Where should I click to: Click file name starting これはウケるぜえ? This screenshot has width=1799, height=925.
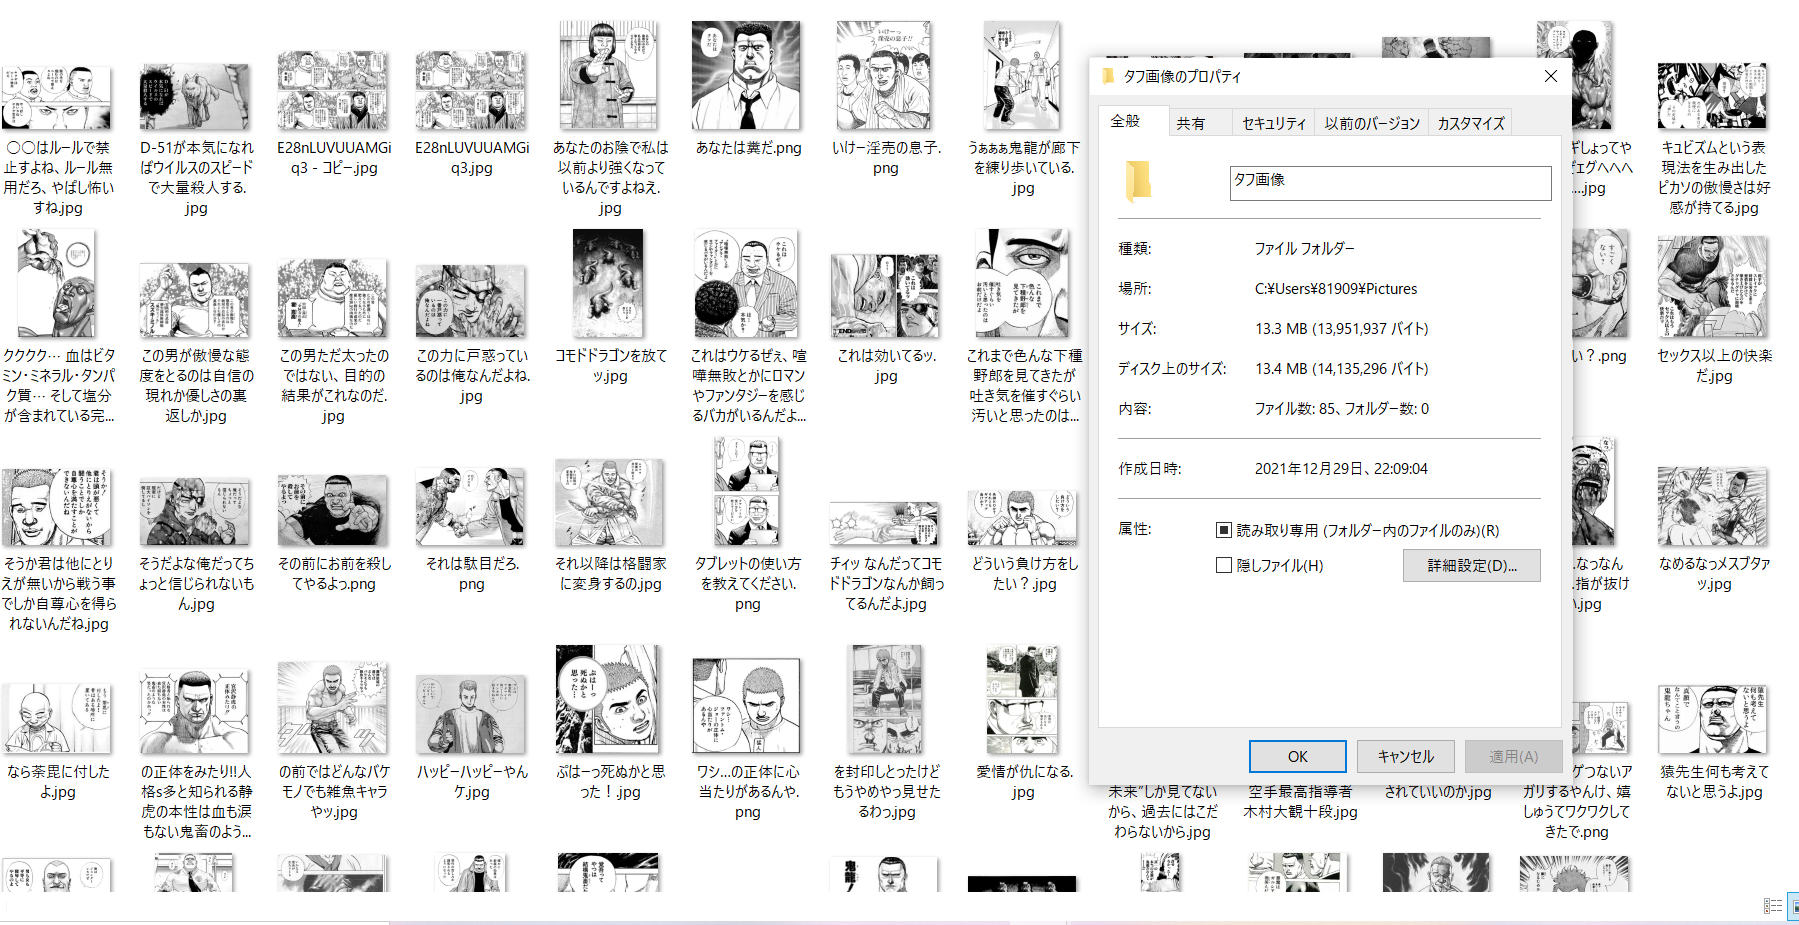coord(748,386)
